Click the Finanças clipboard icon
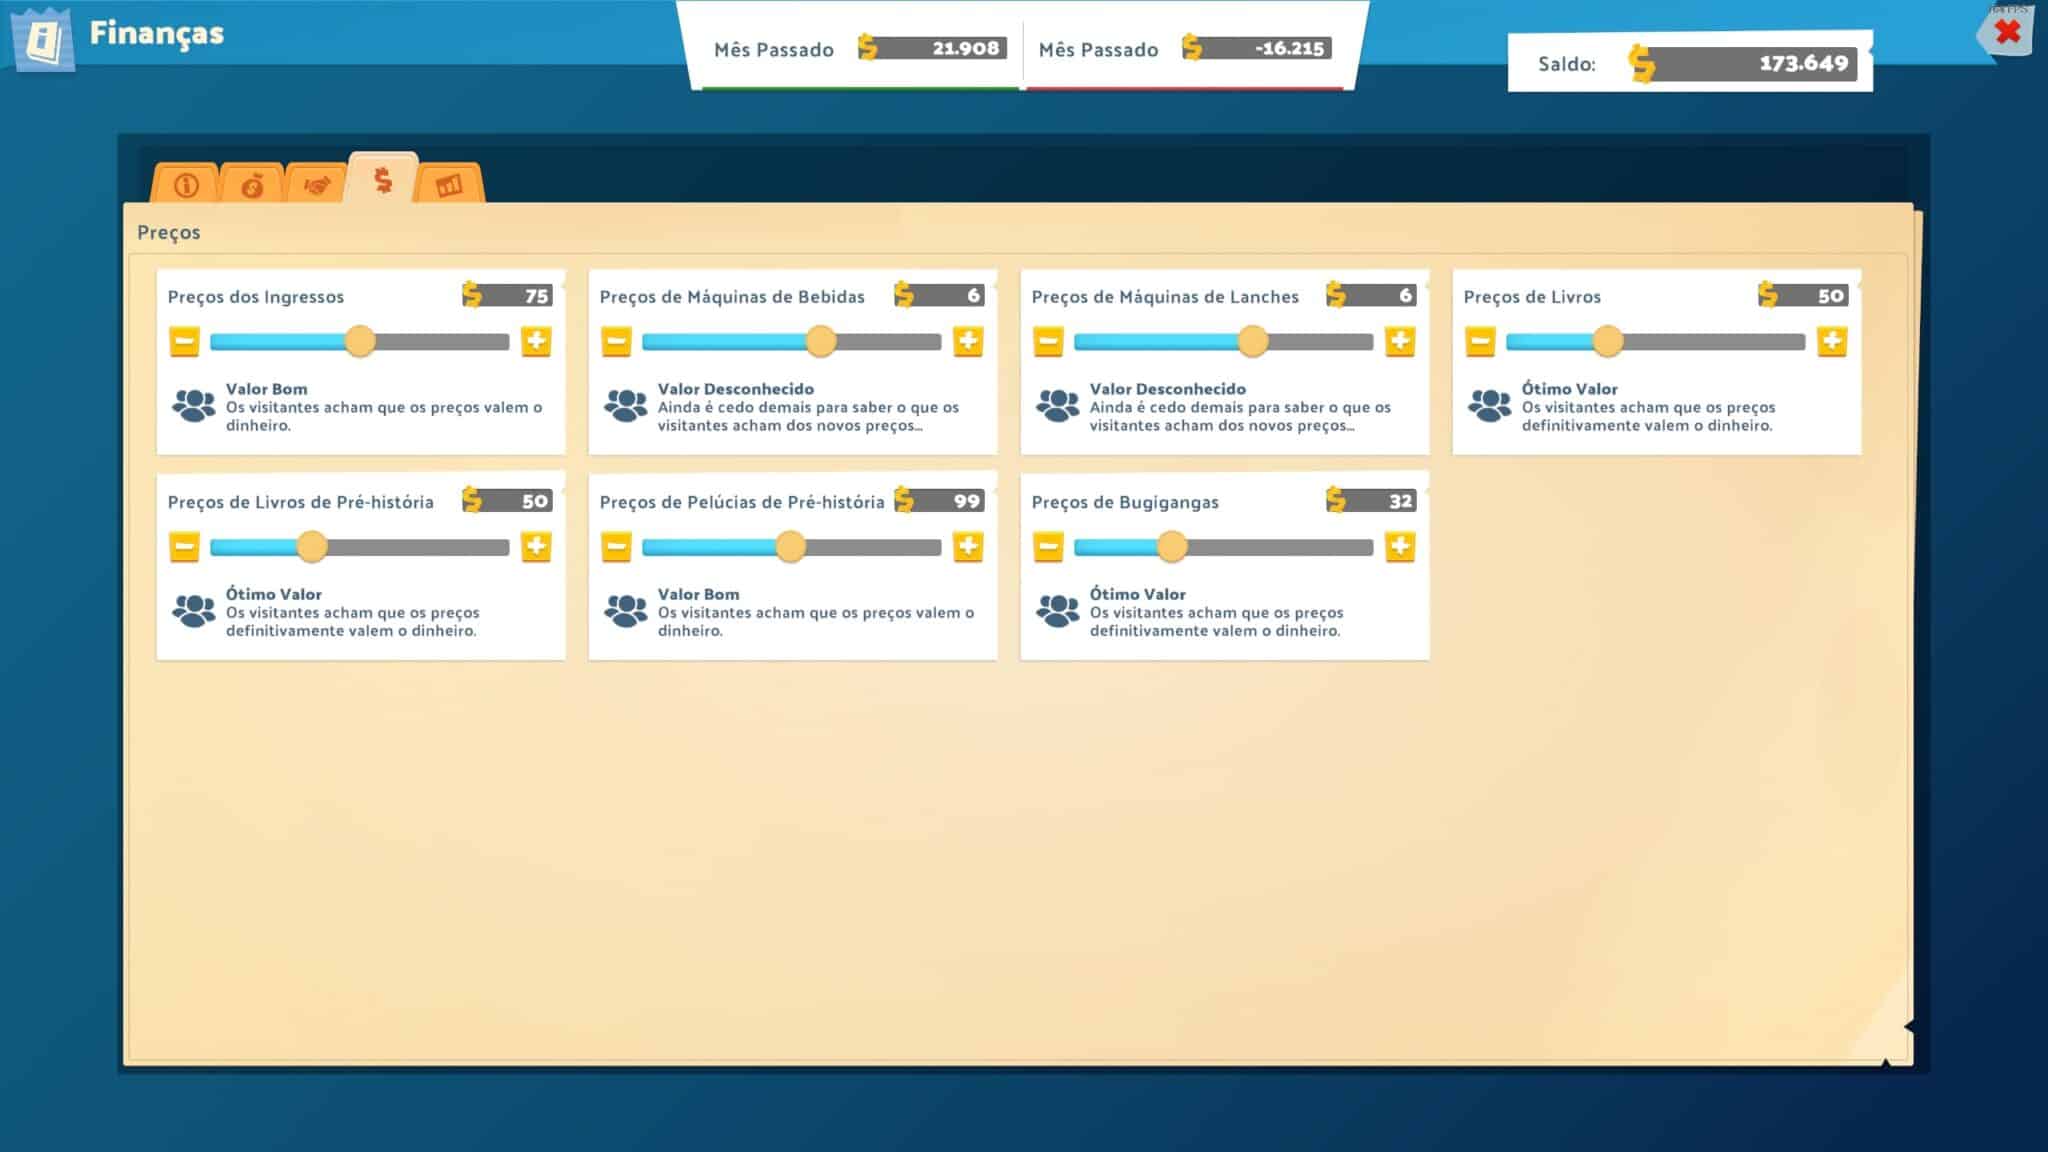Image resolution: width=2048 pixels, height=1152 pixels. coord(44,40)
